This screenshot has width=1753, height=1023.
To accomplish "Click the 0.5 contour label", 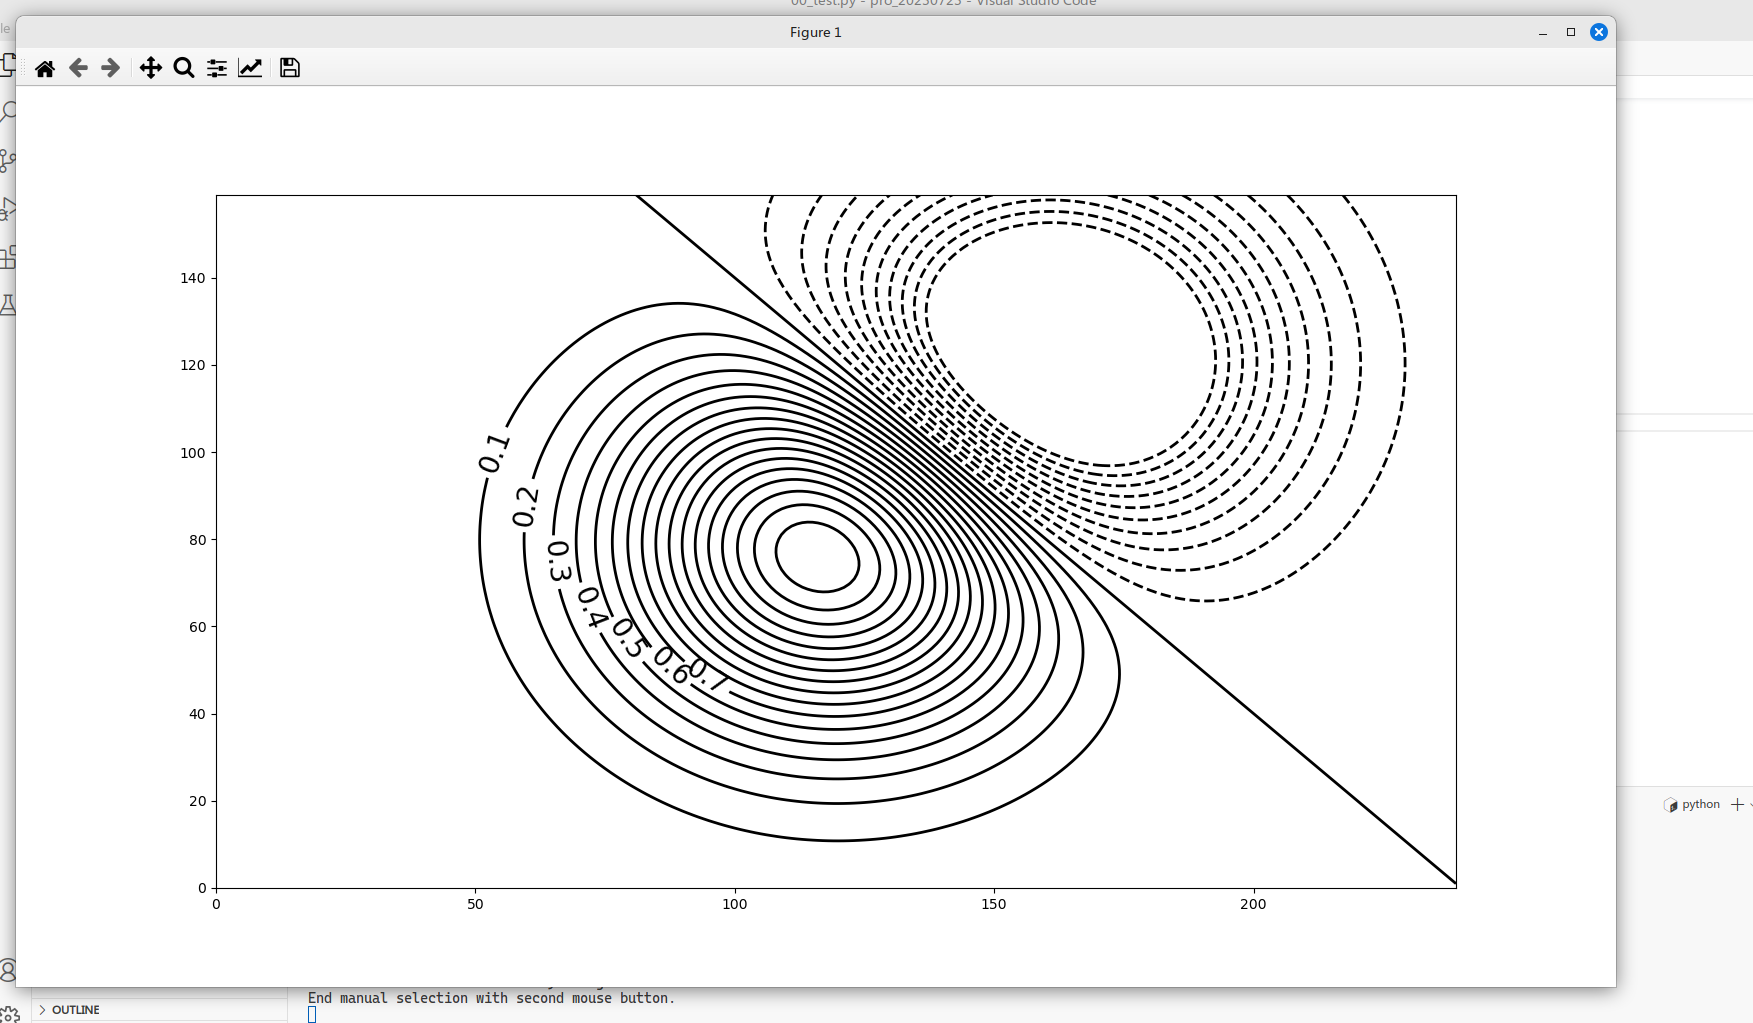I will point(630,637).
